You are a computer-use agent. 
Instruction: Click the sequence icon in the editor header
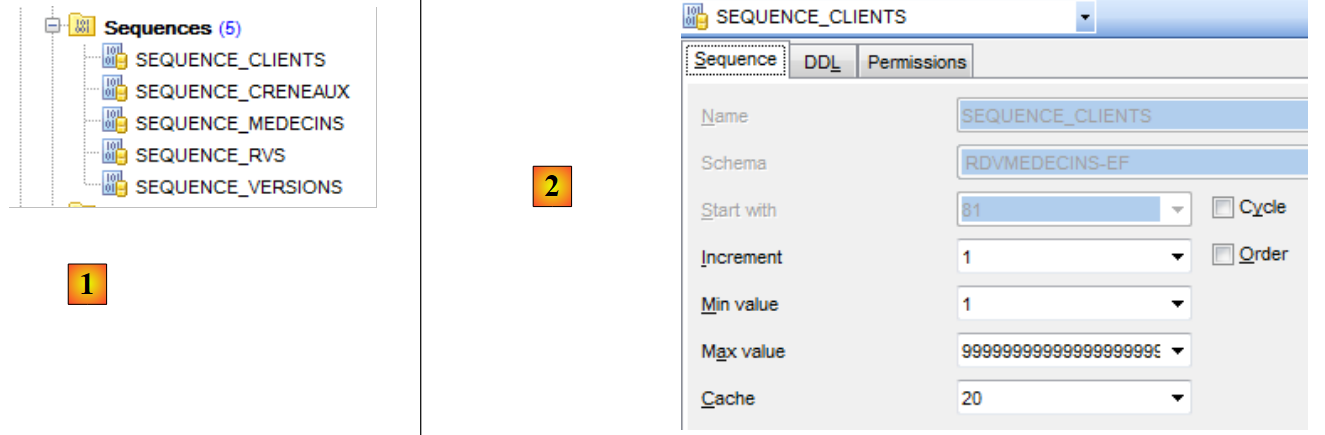pyautogui.click(x=695, y=16)
